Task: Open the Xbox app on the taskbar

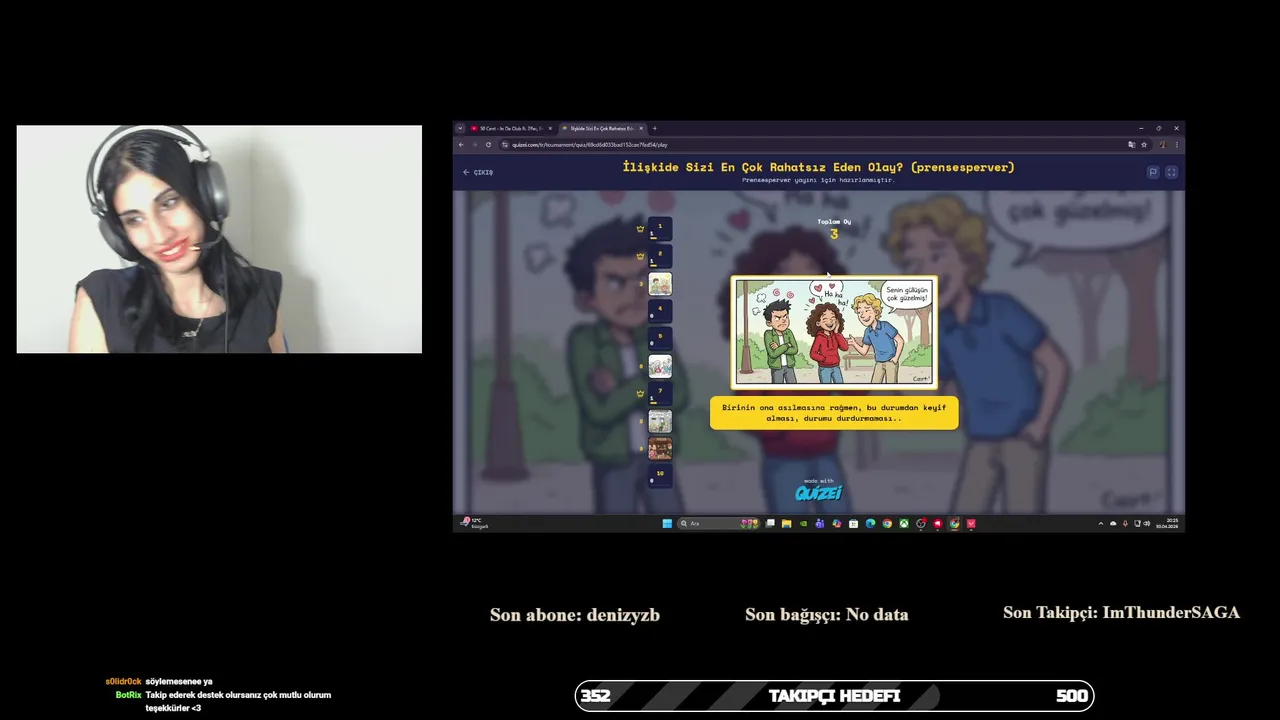Action: click(x=904, y=523)
